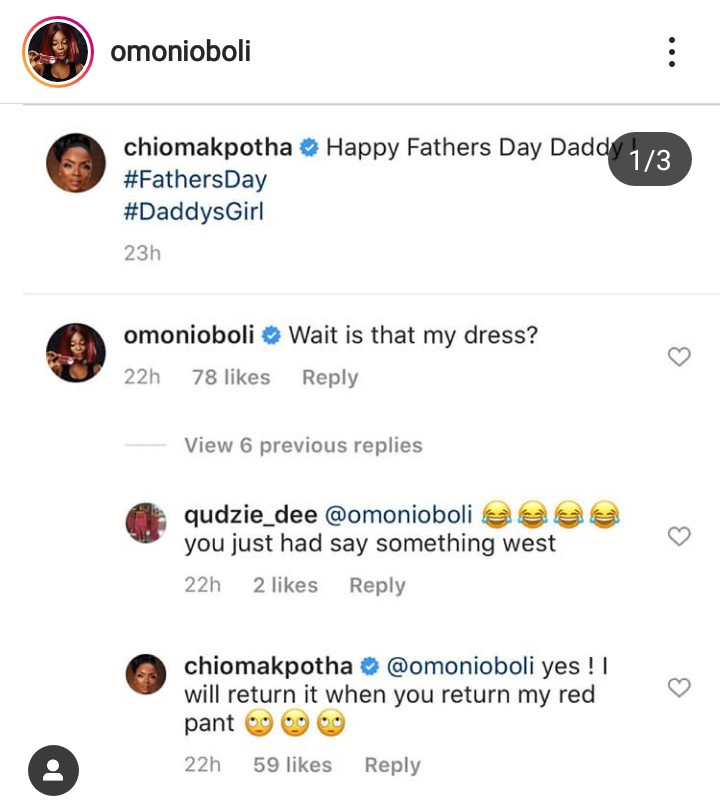Expand View 6 previous replies

(302, 445)
